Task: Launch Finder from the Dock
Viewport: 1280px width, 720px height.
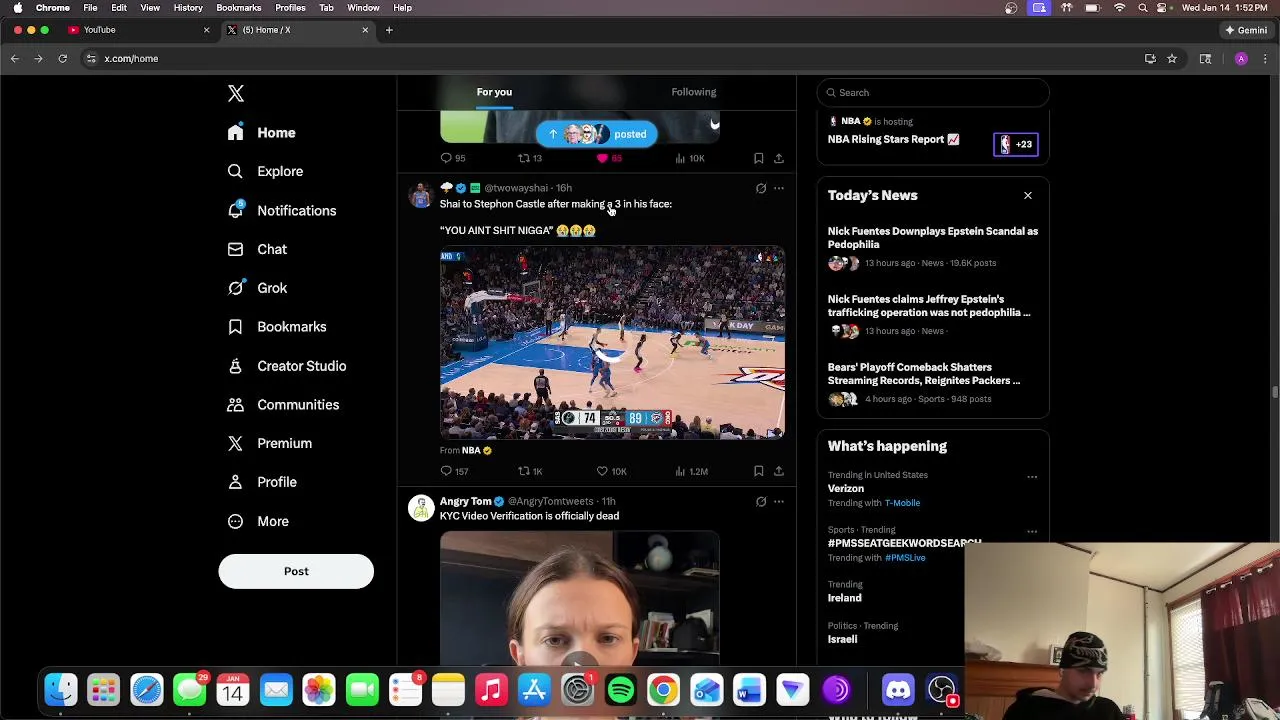Action: [x=60, y=690]
